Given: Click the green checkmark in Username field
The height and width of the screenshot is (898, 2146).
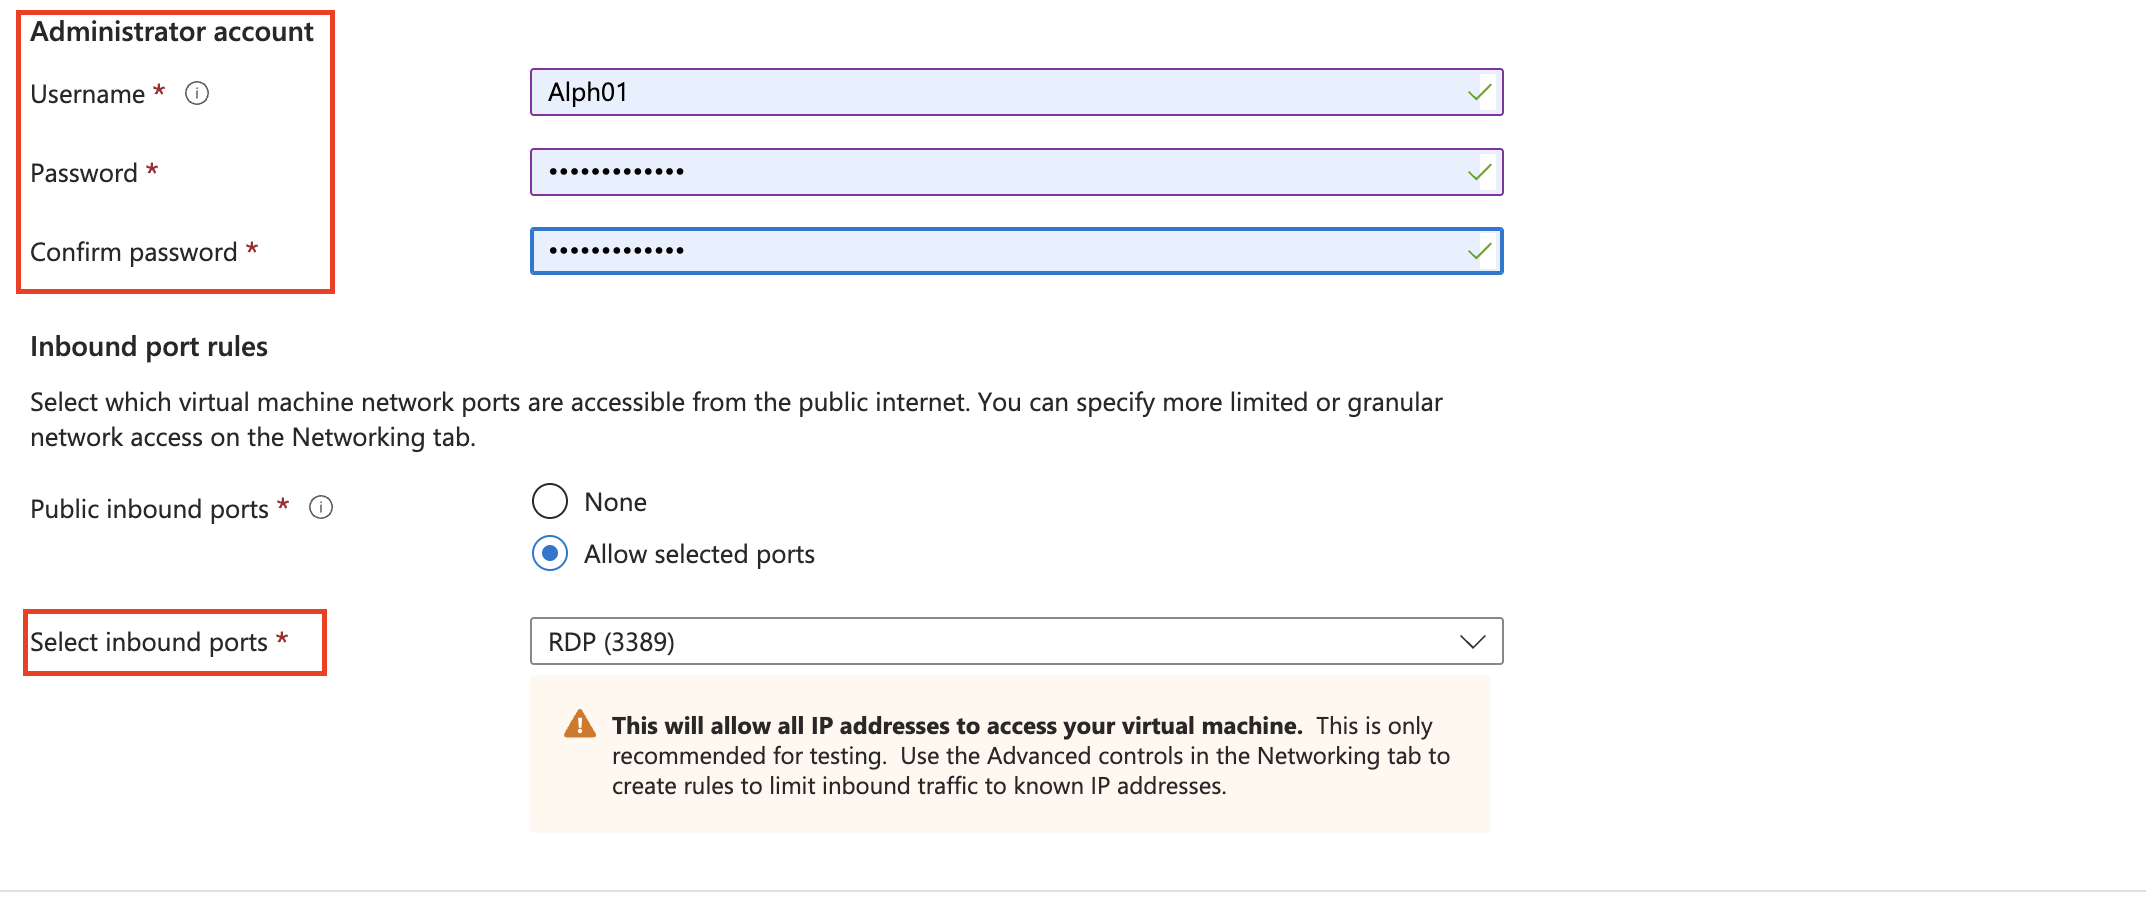Looking at the screenshot, I should click(x=1480, y=92).
